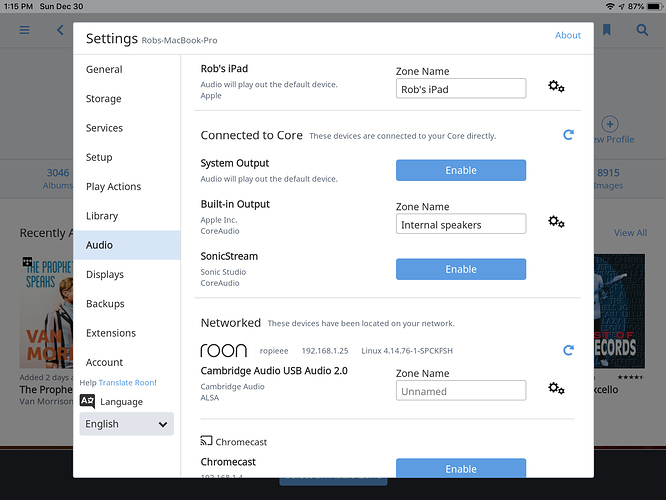The height and width of the screenshot is (500, 666).
Task: Select the Account settings tab
Action: point(127,362)
